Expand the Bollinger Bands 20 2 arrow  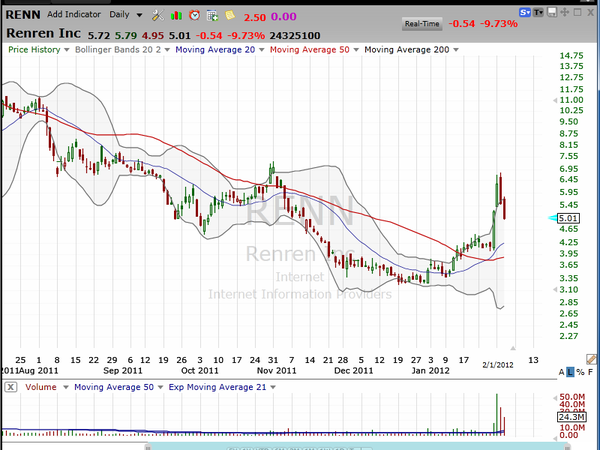tap(167, 50)
